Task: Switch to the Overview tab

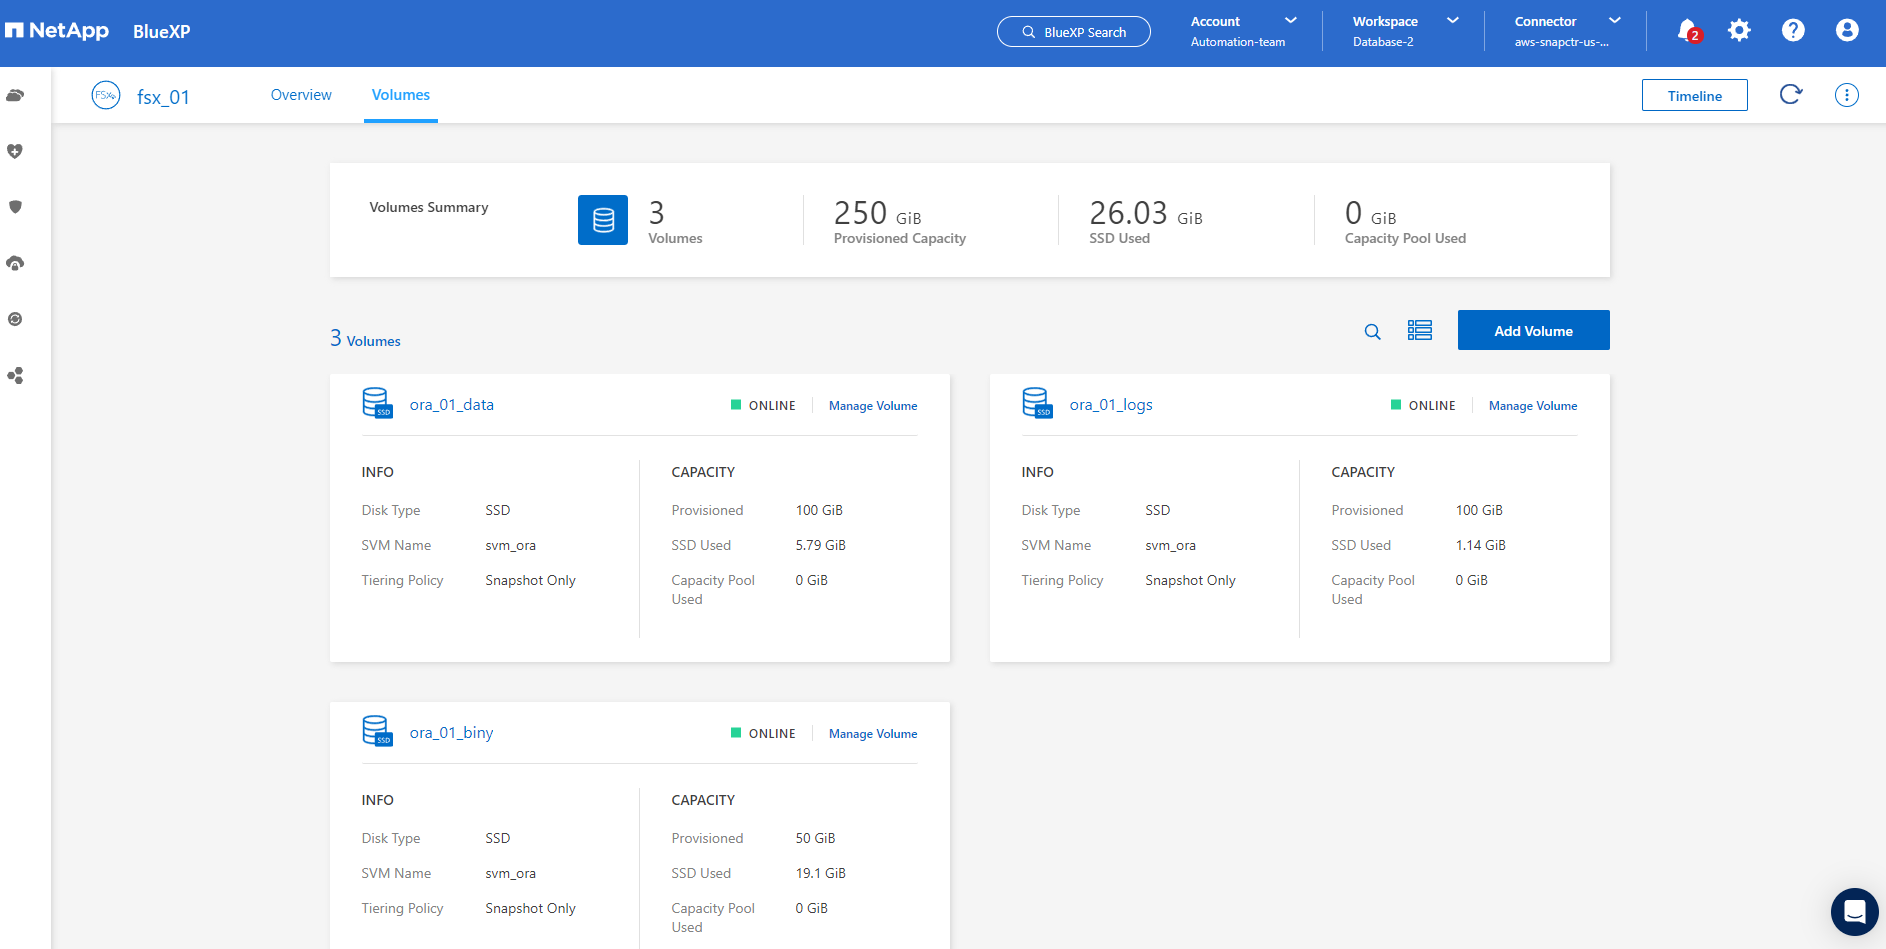Action: tap(301, 95)
